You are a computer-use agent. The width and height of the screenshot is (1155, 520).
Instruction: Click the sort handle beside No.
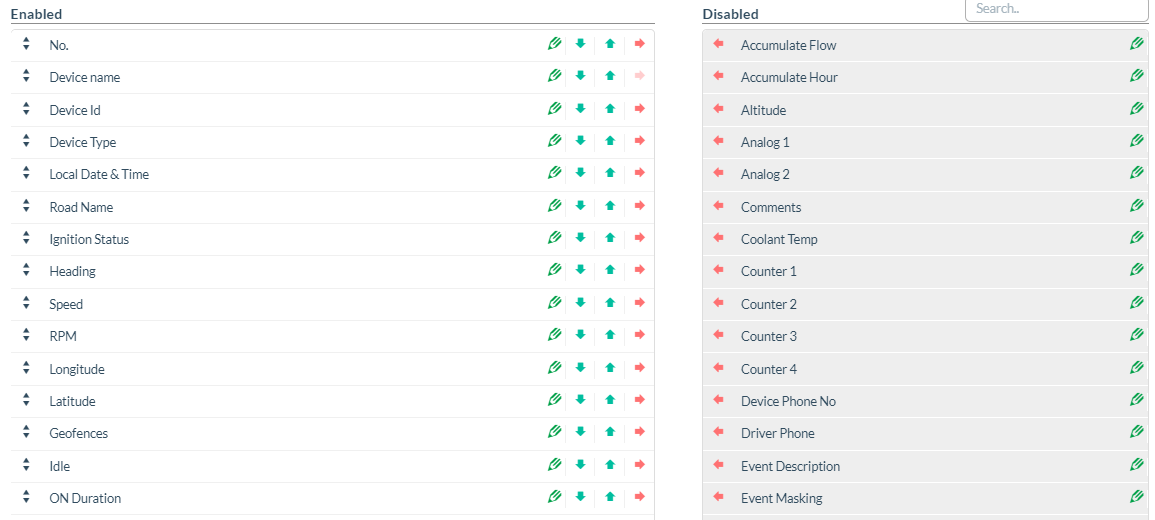point(26,45)
